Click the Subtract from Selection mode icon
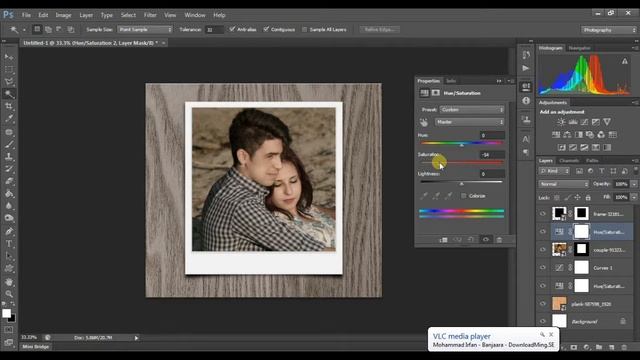 (x=59, y=29)
